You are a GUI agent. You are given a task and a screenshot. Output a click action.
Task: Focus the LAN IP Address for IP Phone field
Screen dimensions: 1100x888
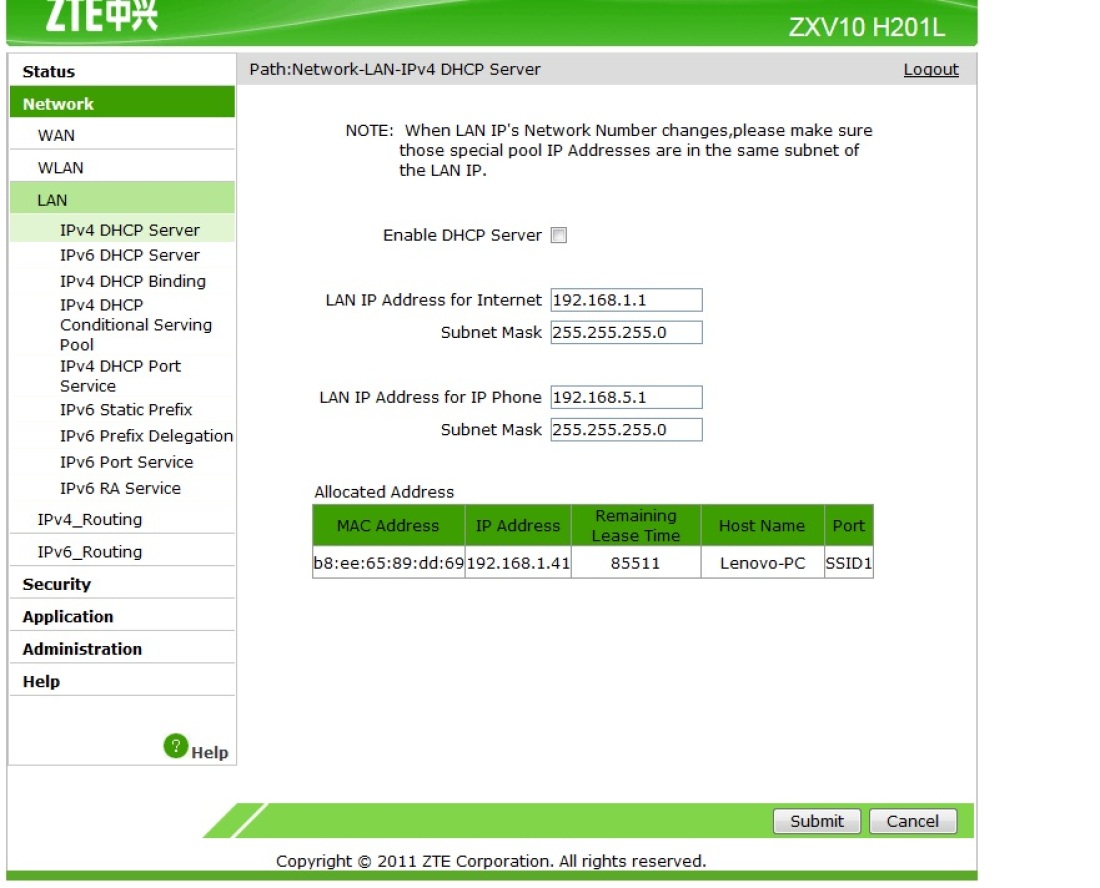click(626, 397)
